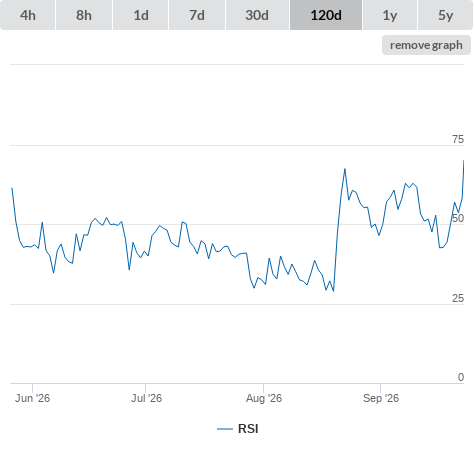Image resolution: width=474 pixels, height=455 pixels.
Task: Click the 25 y-axis label
Action: point(458,298)
